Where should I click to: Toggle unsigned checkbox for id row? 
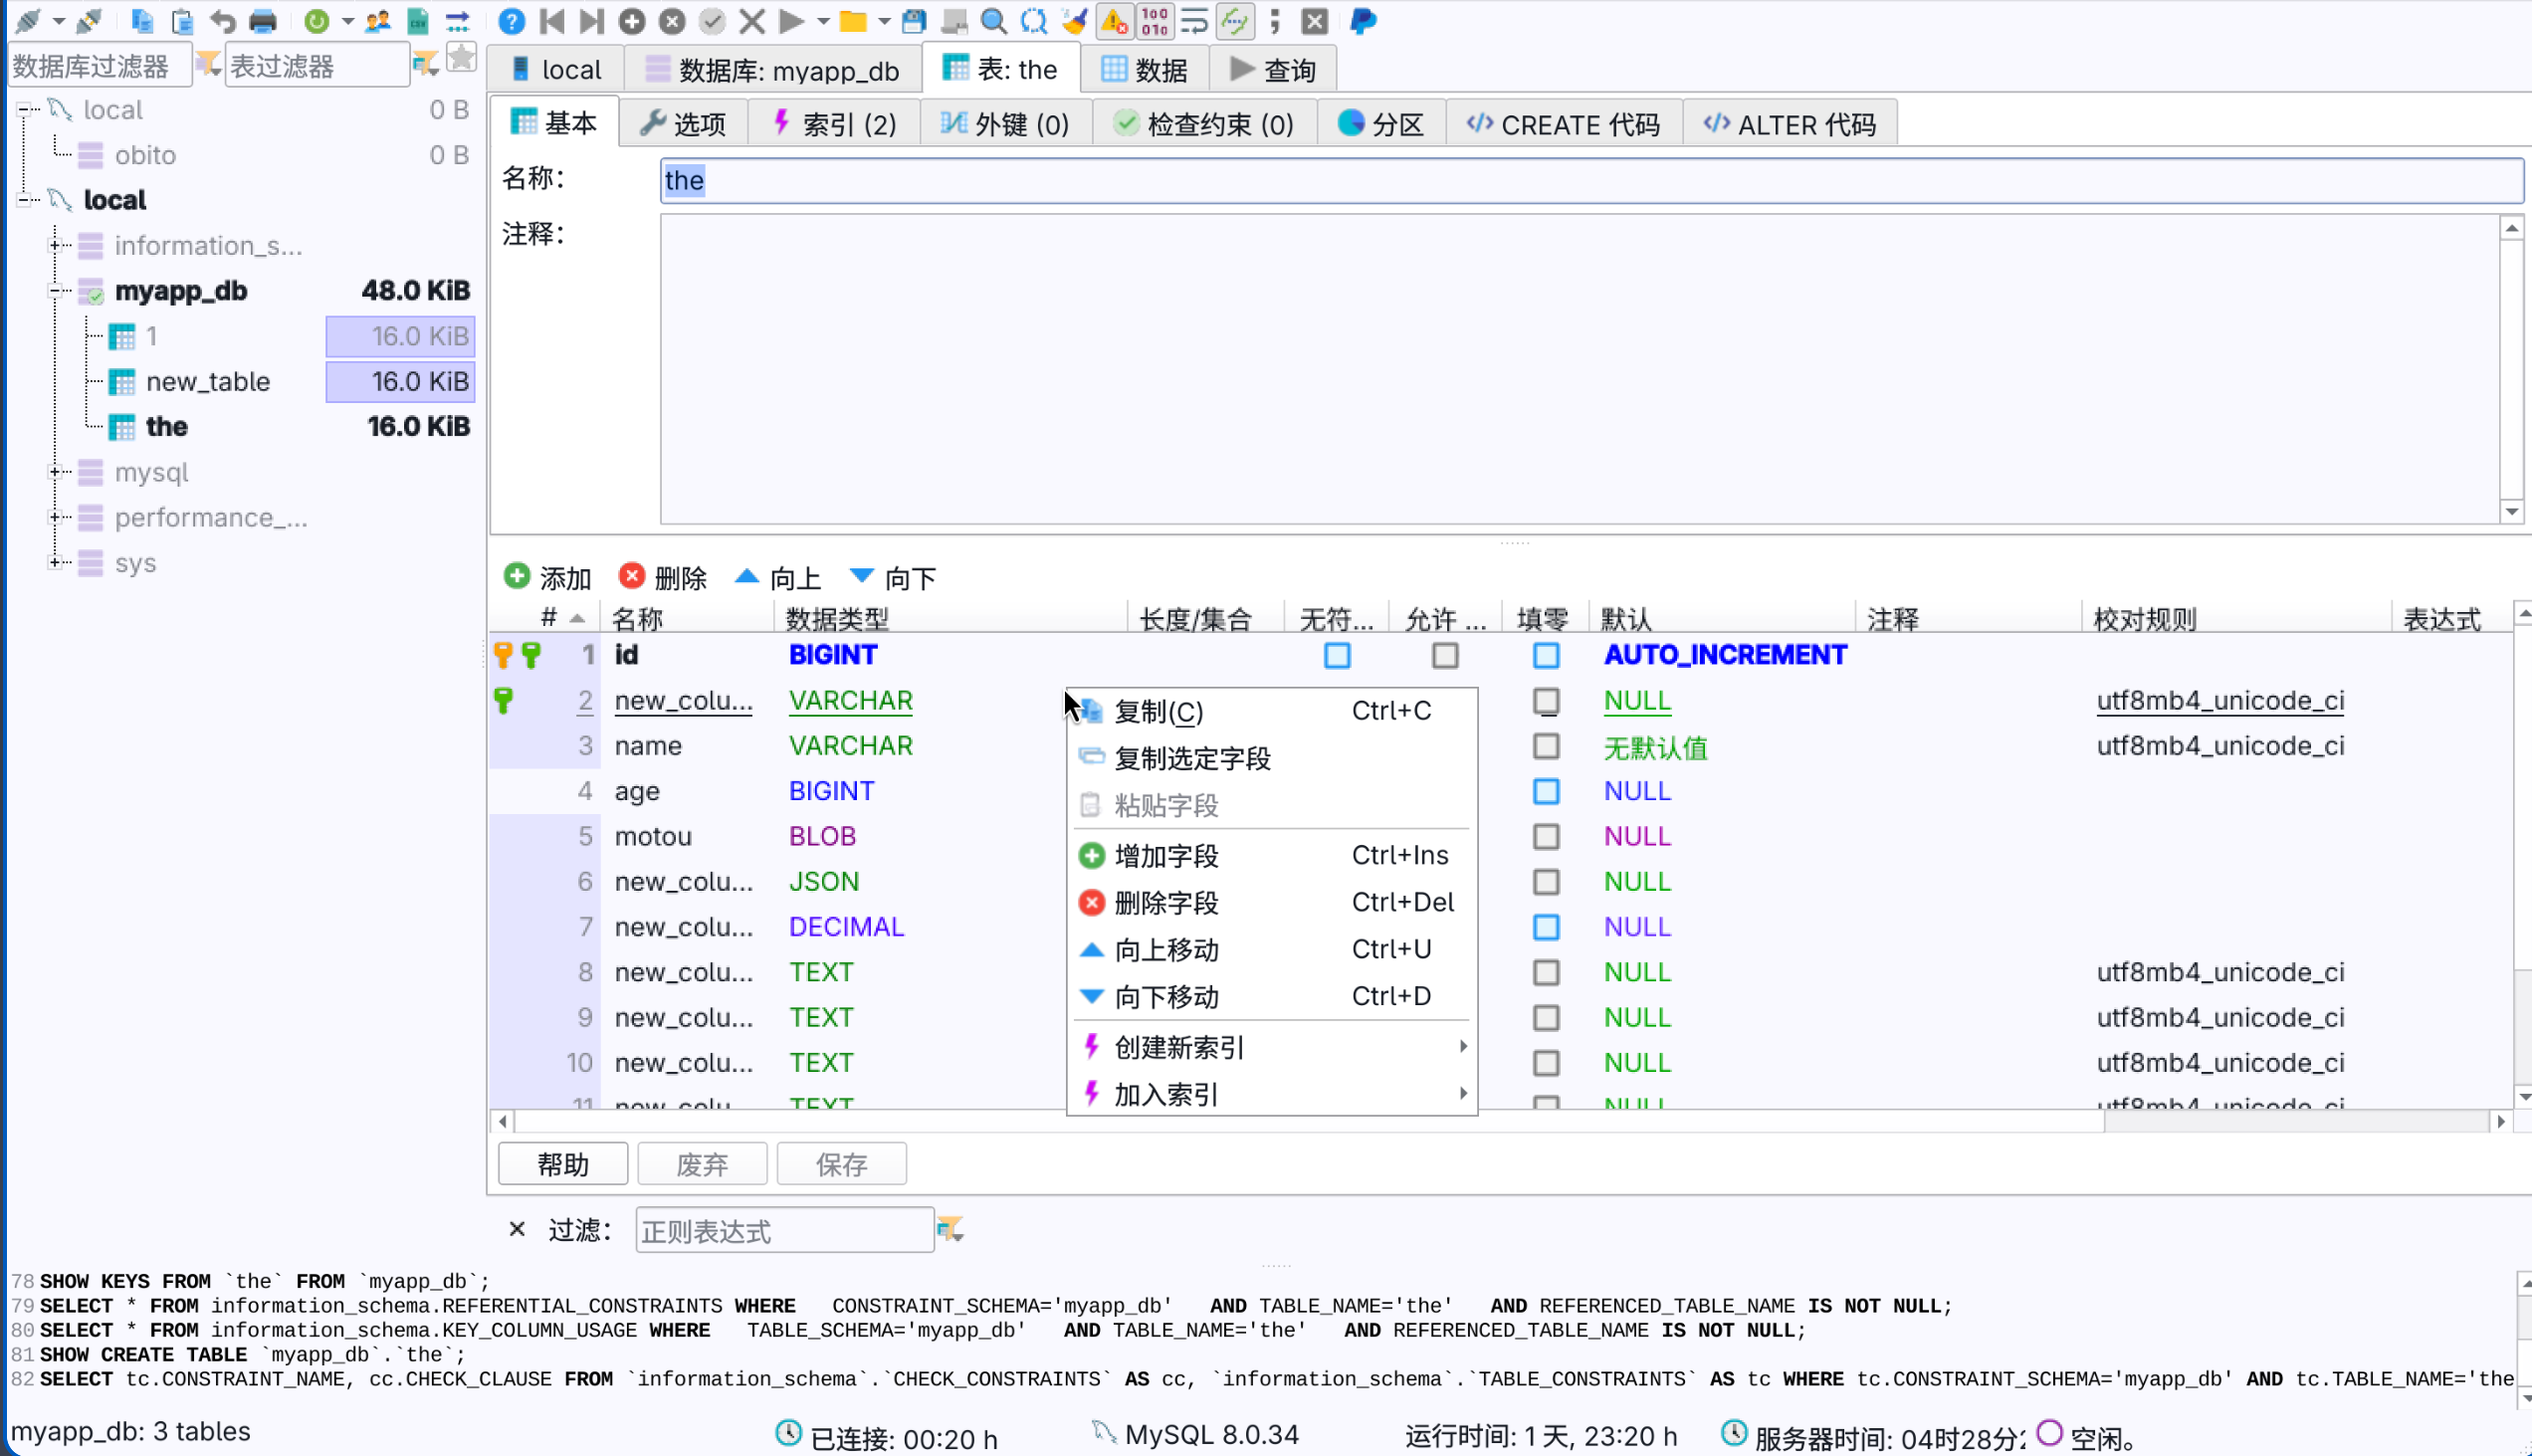tap(1337, 656)
